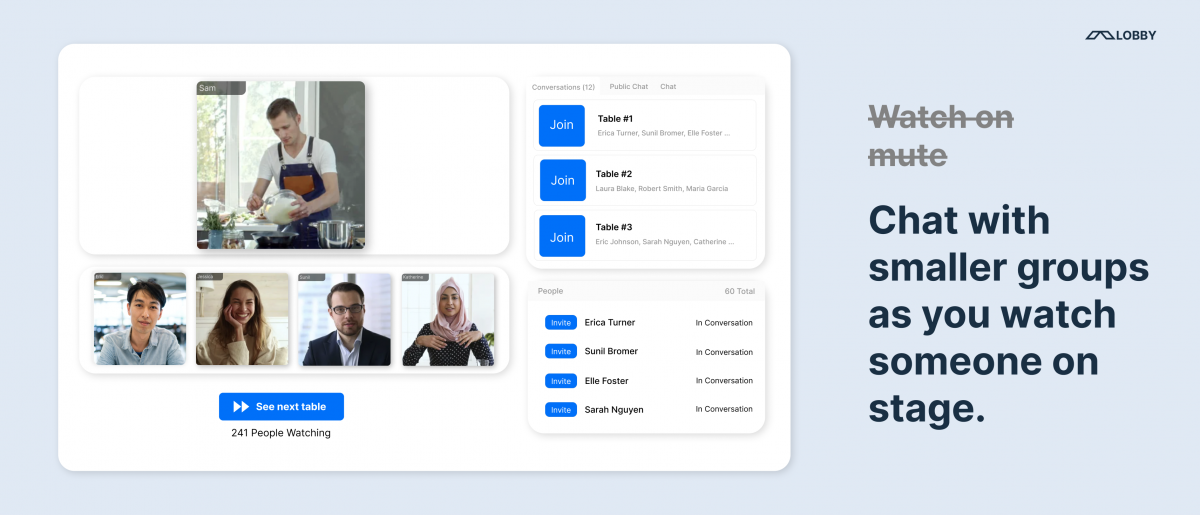
Task: Invite Erica Turner
Action: [561, 323]
